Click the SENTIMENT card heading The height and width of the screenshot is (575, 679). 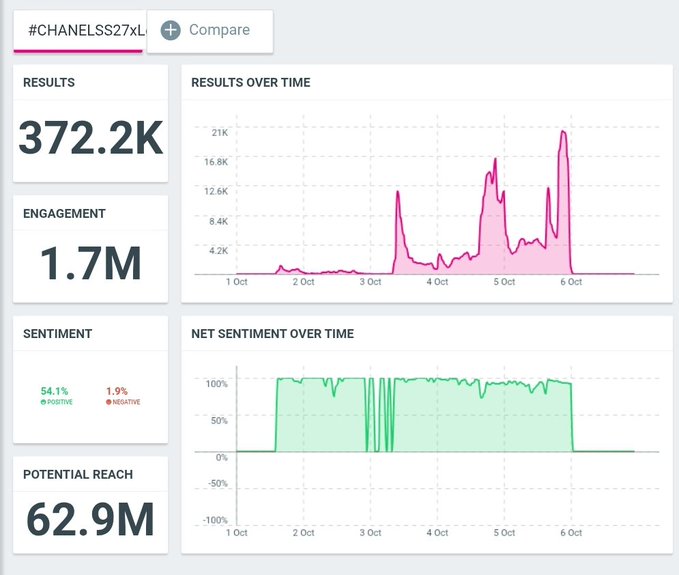(58, 334)
